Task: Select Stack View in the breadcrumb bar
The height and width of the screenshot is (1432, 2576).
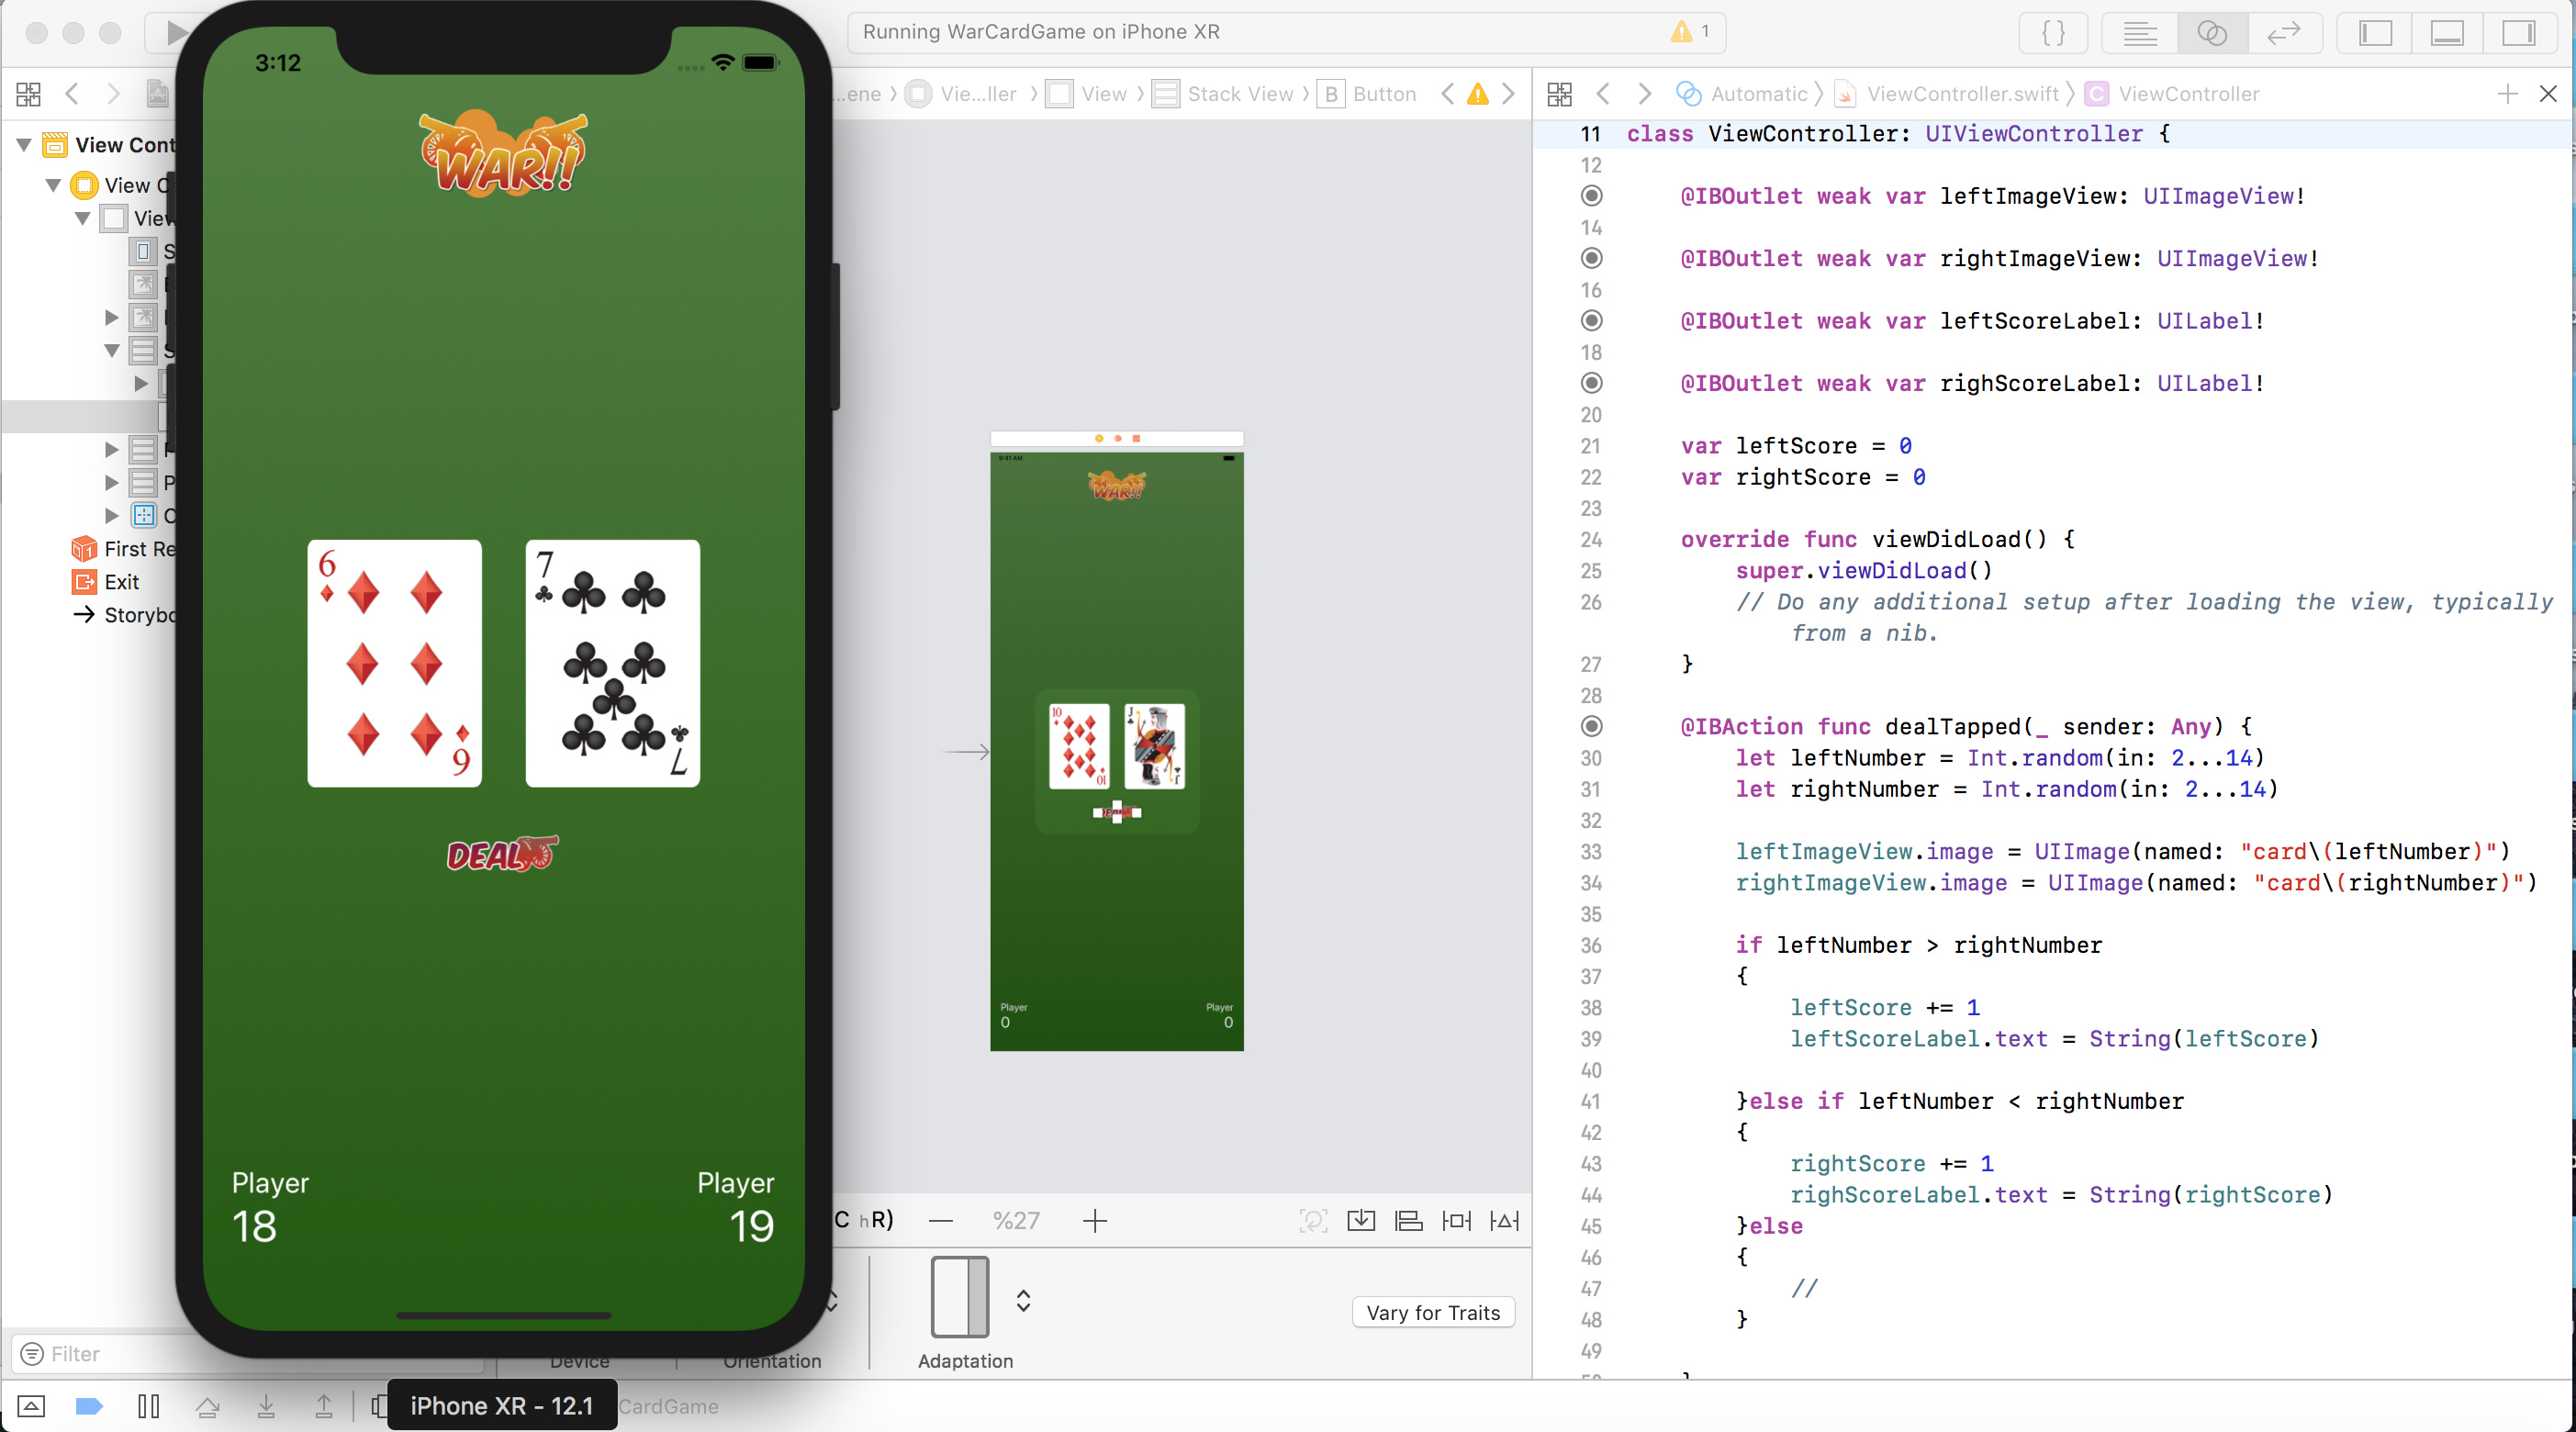Action: [x=1240, y=94]
